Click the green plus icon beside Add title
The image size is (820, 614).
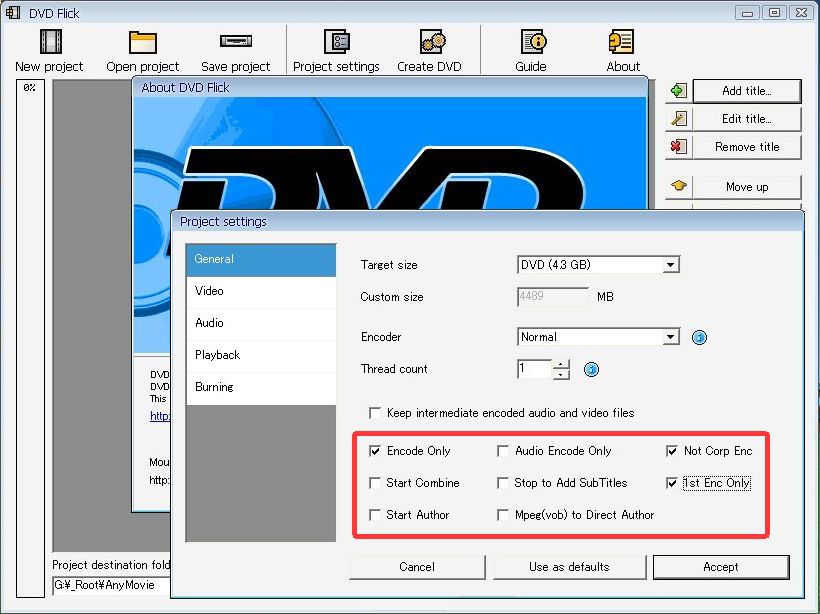678,91
